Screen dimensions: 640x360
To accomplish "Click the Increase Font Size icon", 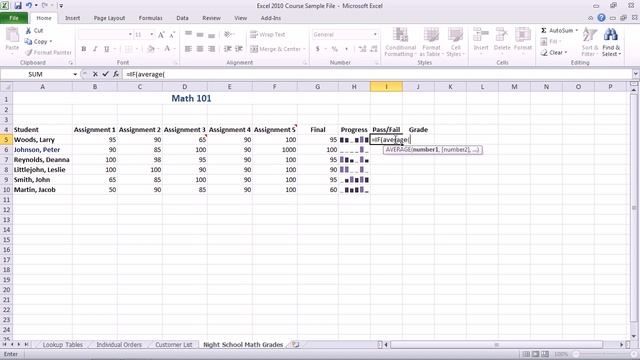I will (161, 35).
